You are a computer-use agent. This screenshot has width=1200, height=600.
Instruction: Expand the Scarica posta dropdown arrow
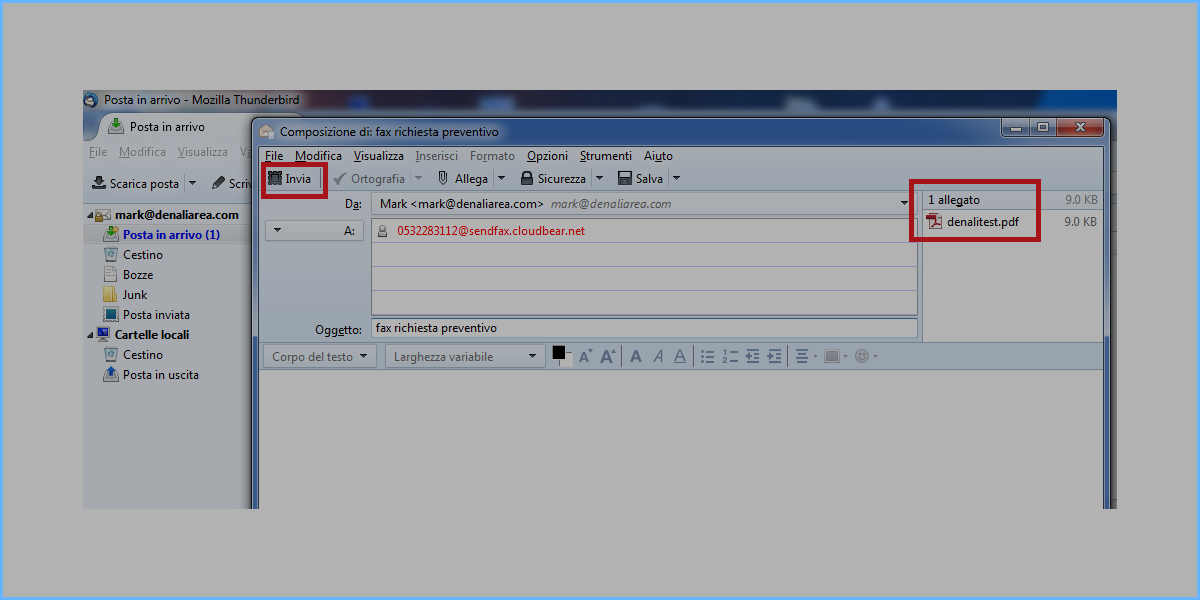192,184
